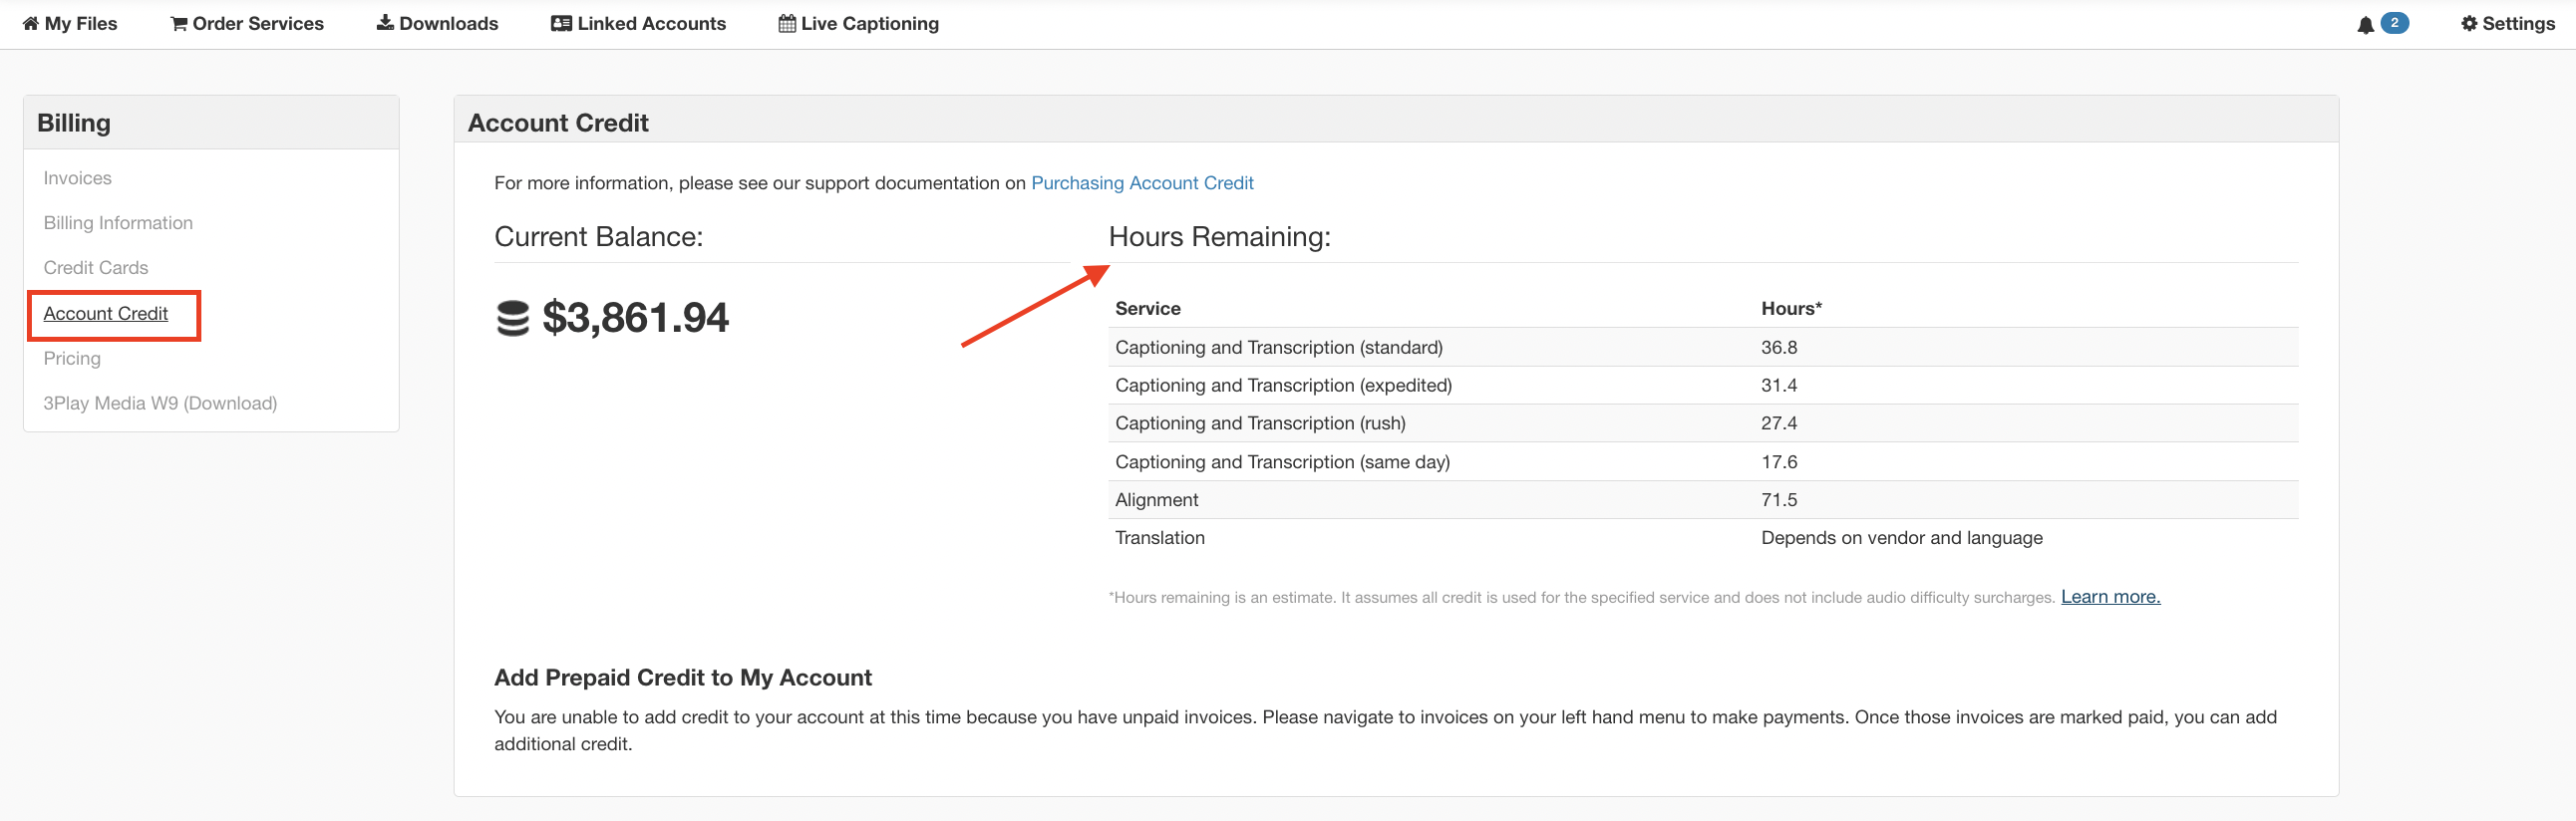Click the 36.8 hours value
Viewport: 2576px width, 821px height.
click(x=1779, y=347)
